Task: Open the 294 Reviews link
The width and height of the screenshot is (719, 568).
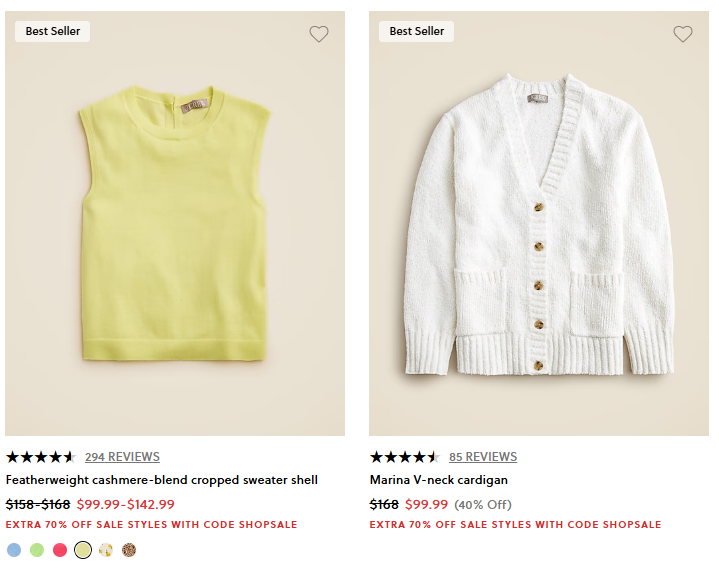Action: 122,457
